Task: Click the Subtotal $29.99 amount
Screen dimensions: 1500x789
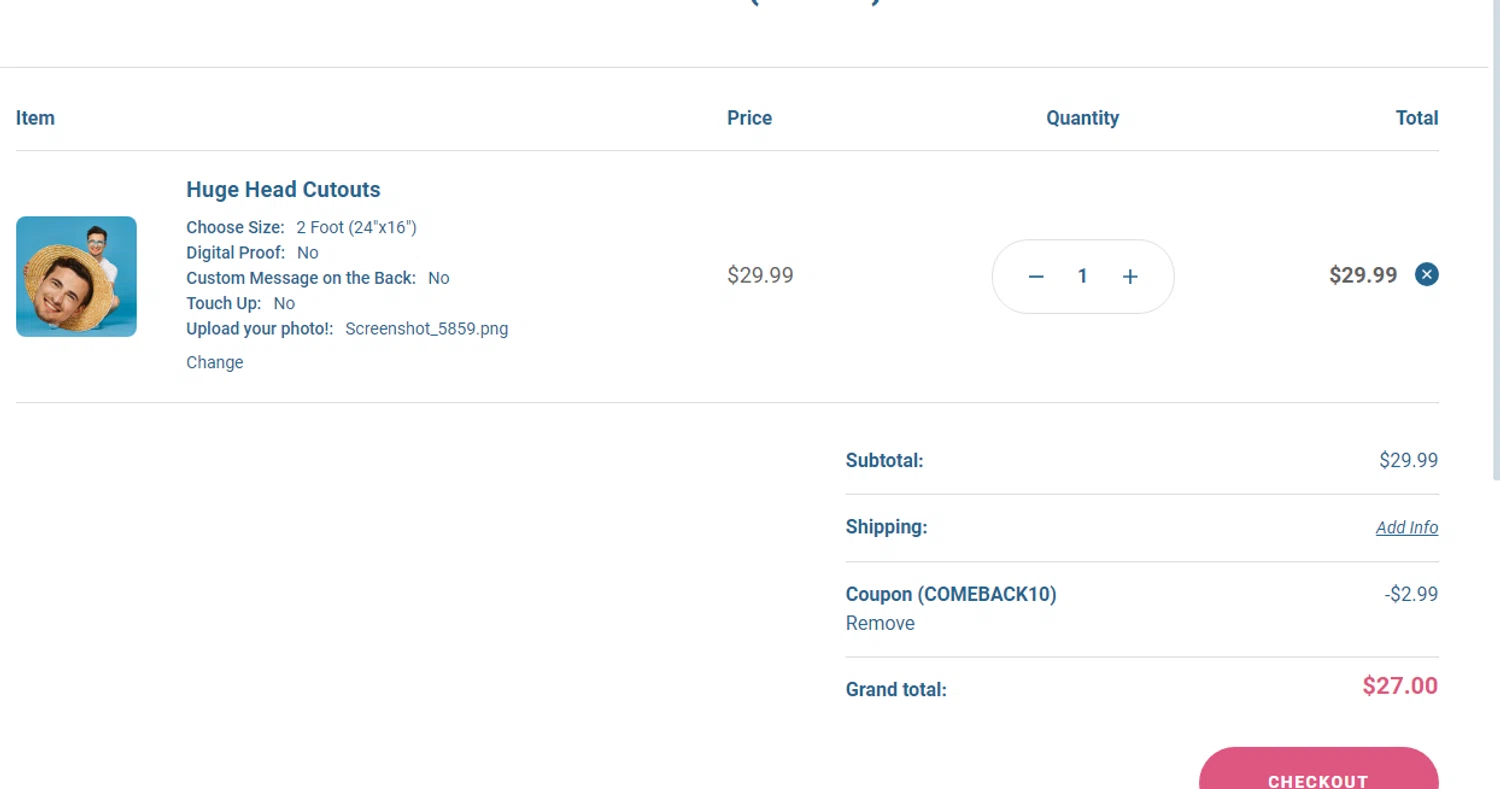Action: pyautogui.click(x=1408, y=460)
